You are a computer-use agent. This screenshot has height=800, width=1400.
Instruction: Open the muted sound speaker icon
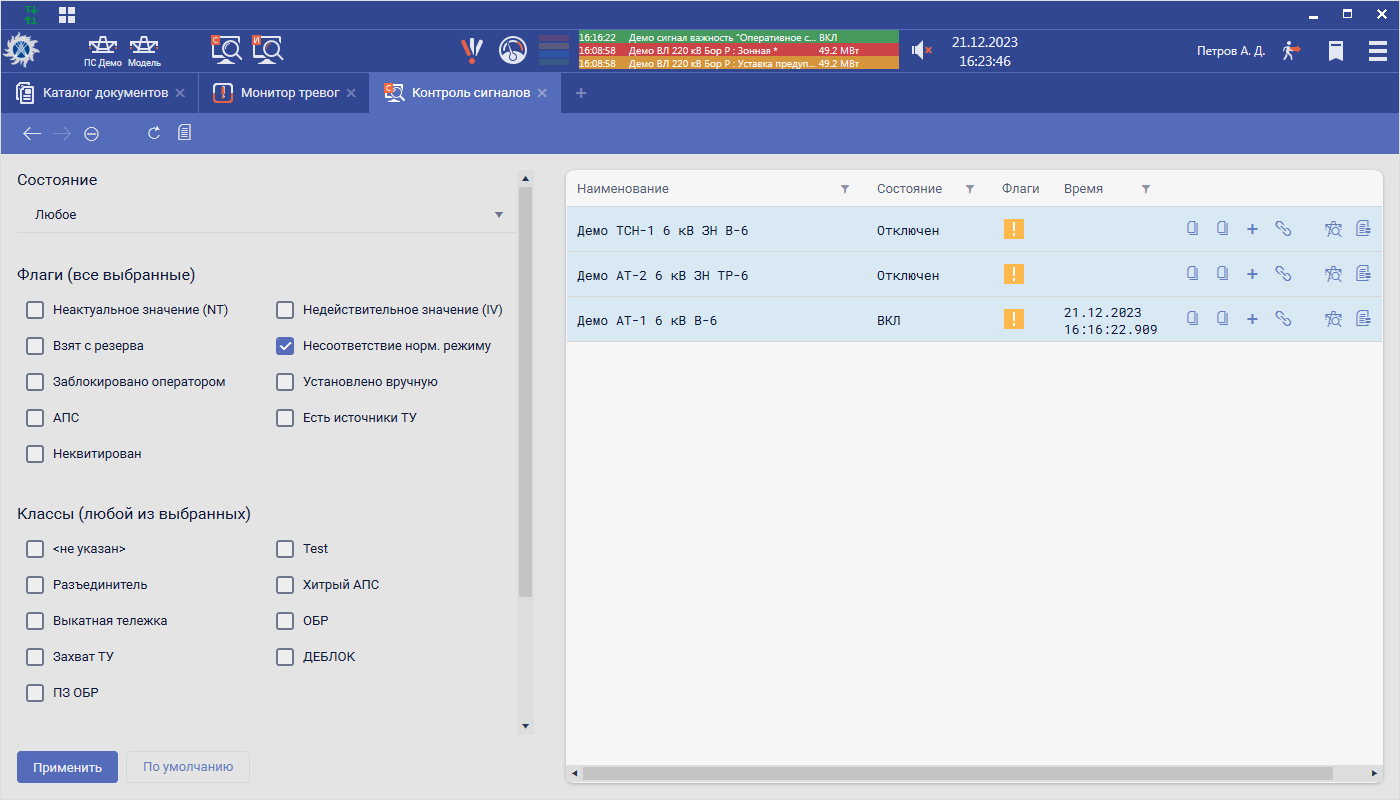tap(921, 50)
